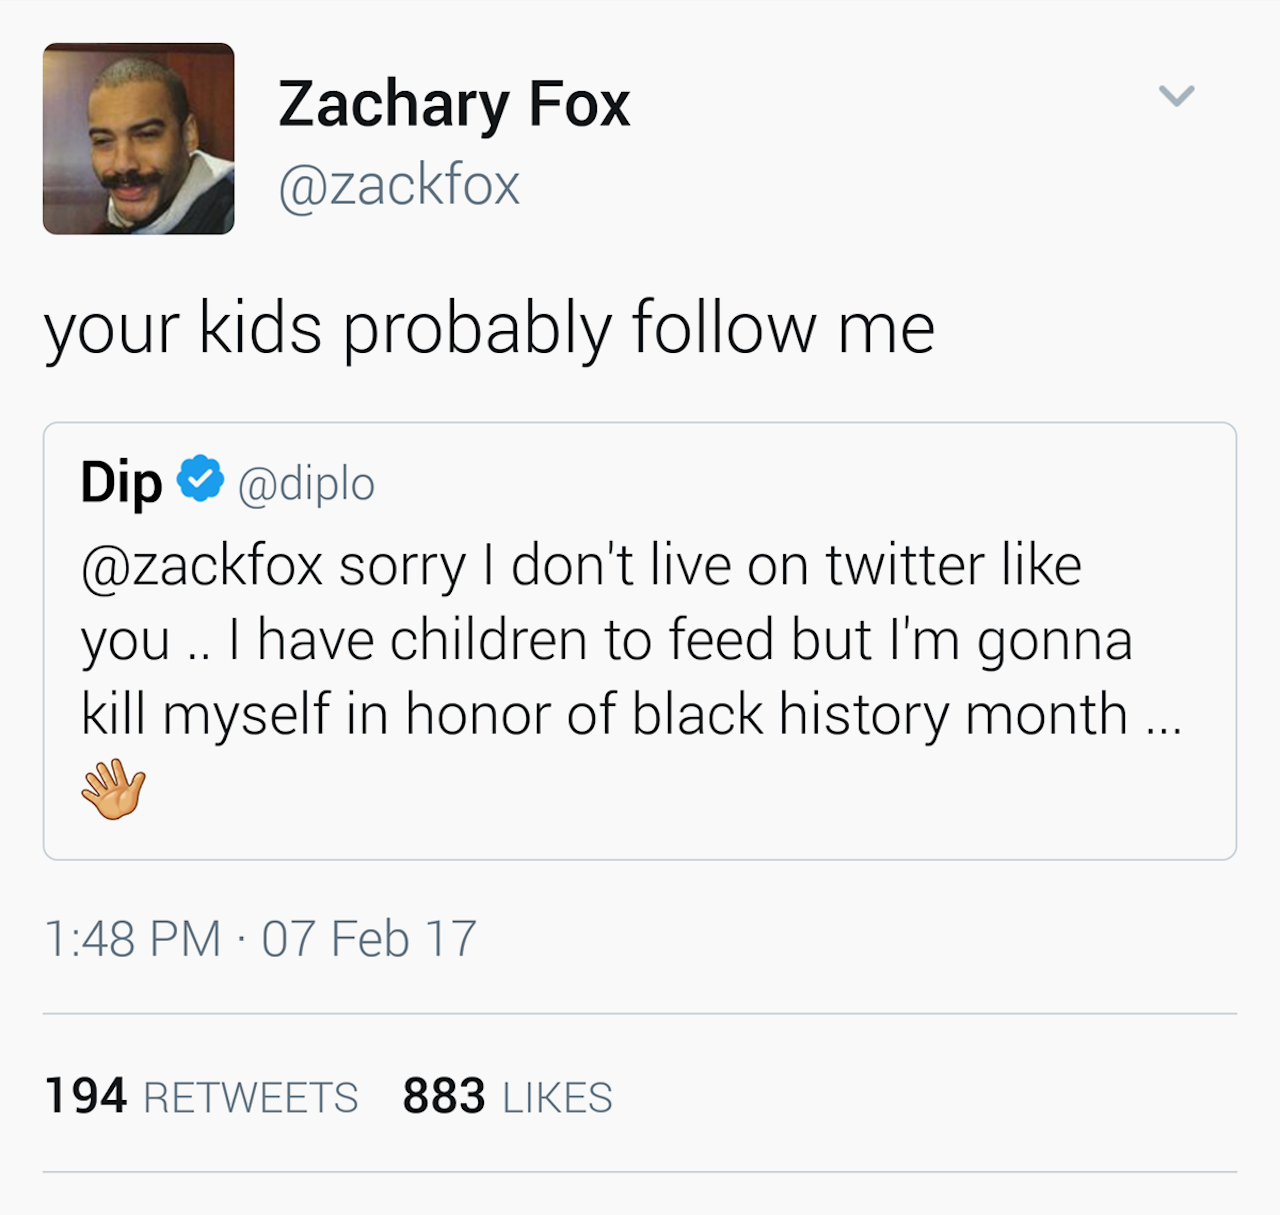Open the Zachary Fox display name

pyautogui.click(x=454, y=104)
